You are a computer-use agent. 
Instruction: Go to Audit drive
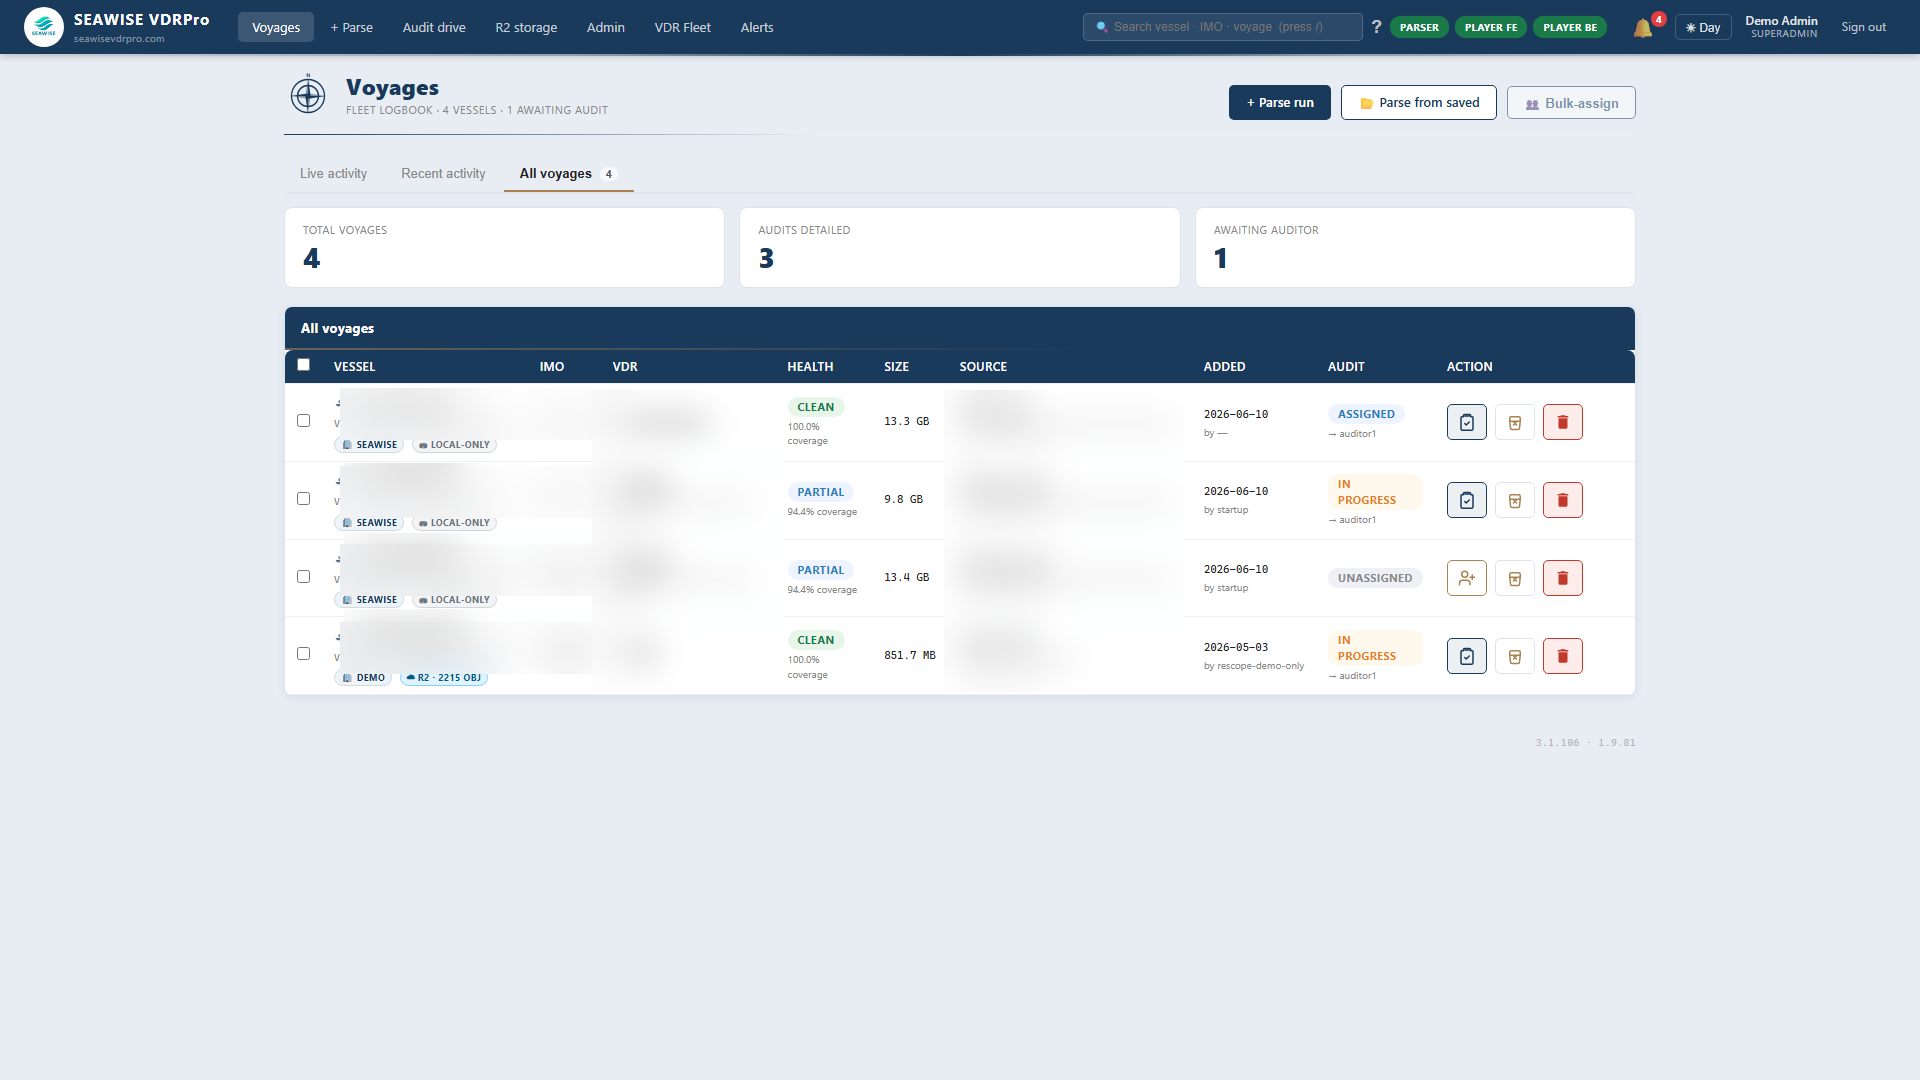coord(434,27)
